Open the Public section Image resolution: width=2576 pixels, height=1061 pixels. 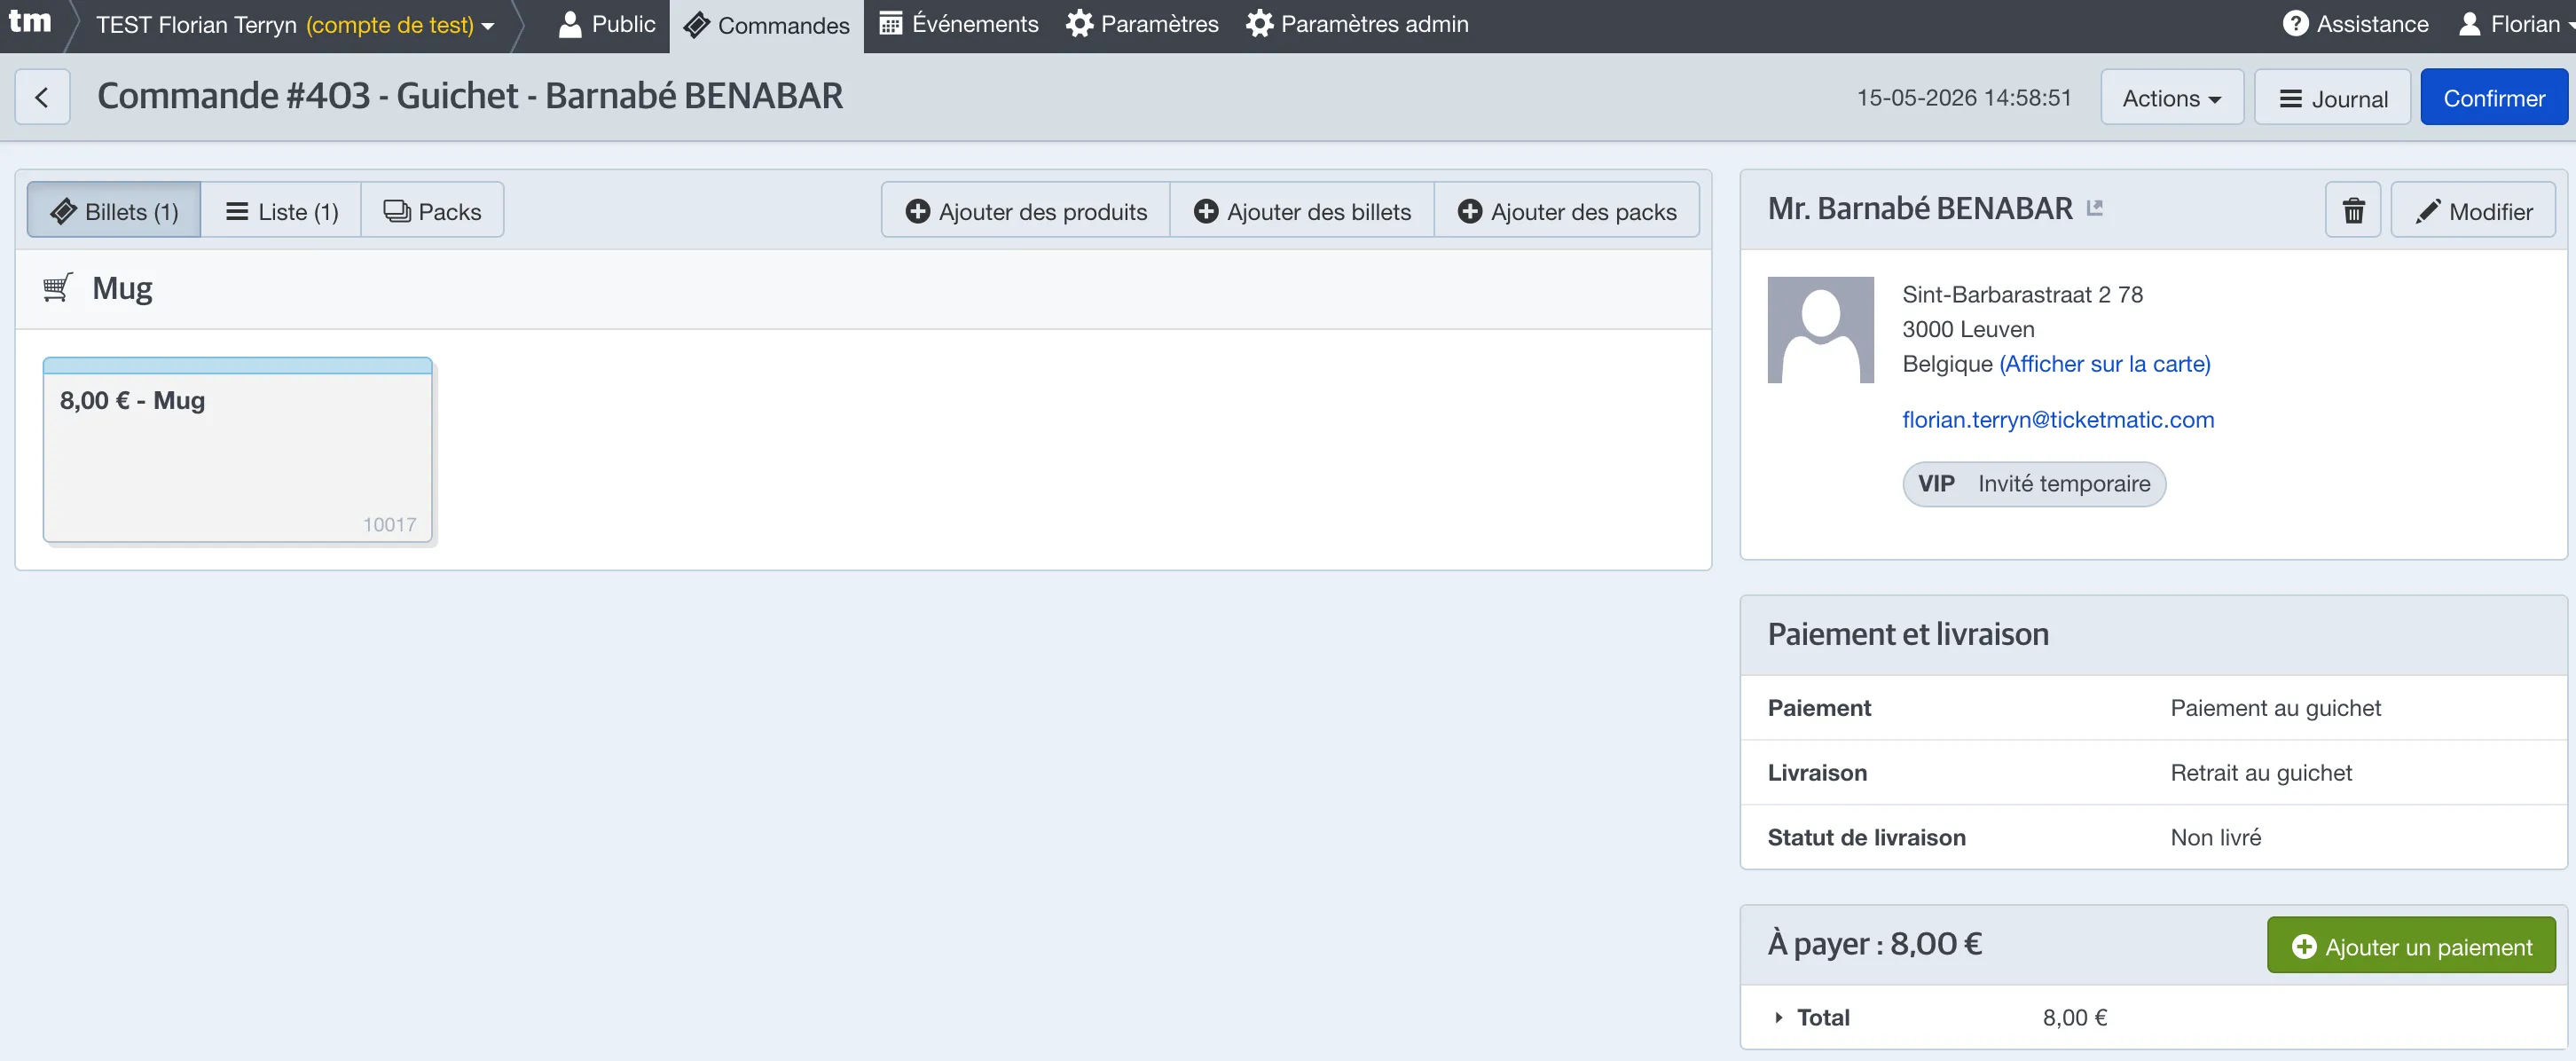(607, 24)
